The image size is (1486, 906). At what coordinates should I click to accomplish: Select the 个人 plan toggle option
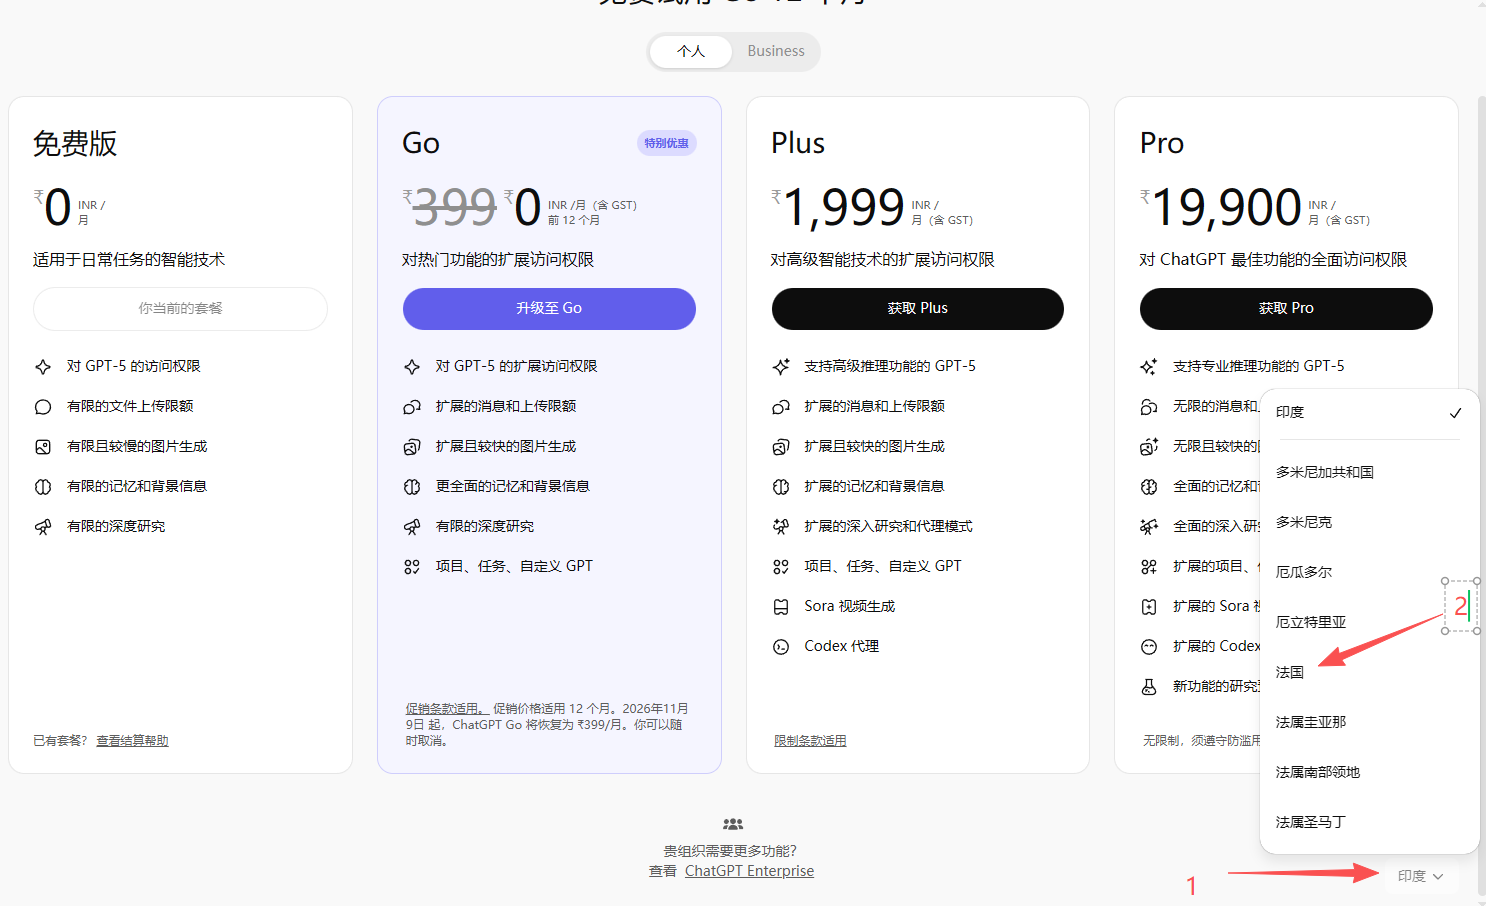691,51
